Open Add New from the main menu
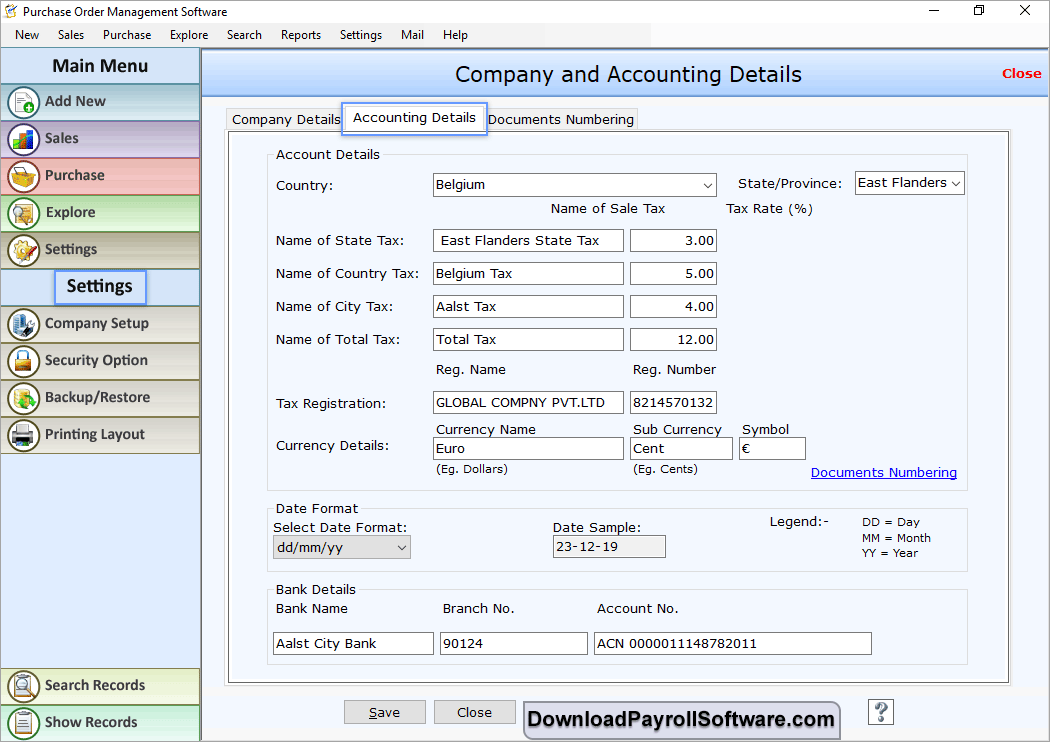 [x=100, y=102]
